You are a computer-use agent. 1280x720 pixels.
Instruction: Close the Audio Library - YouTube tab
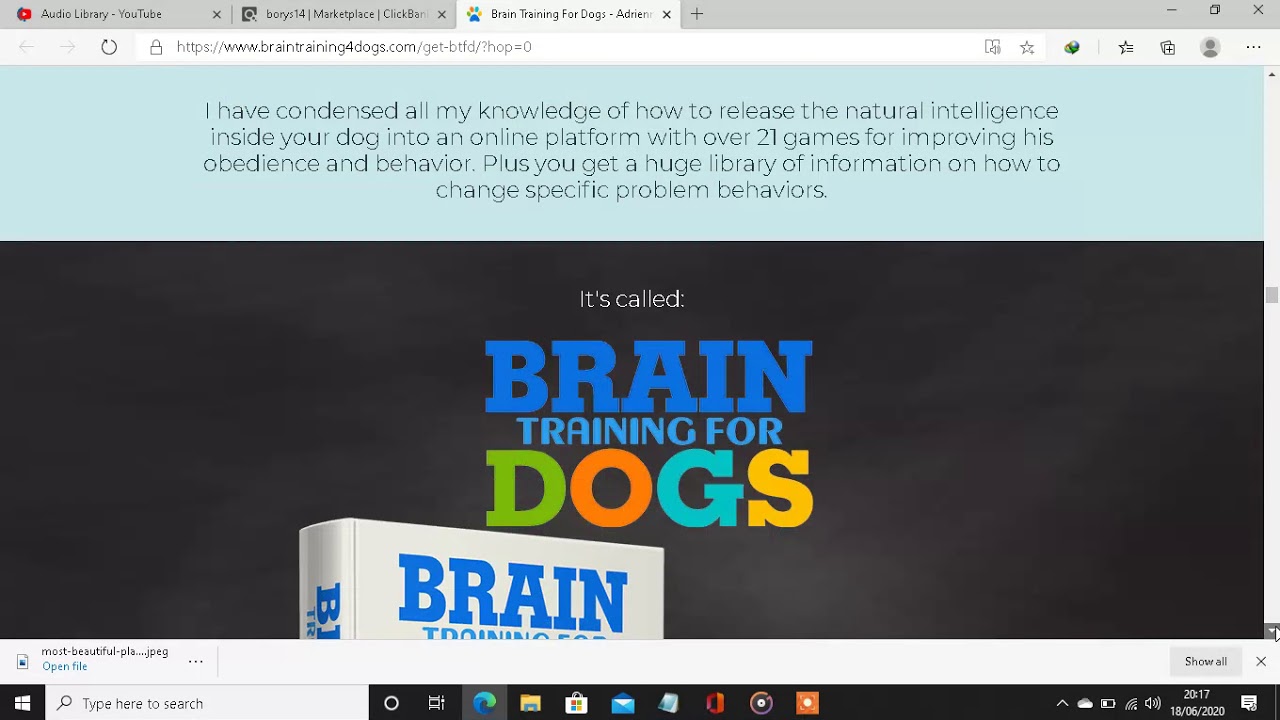pos(216,14)
